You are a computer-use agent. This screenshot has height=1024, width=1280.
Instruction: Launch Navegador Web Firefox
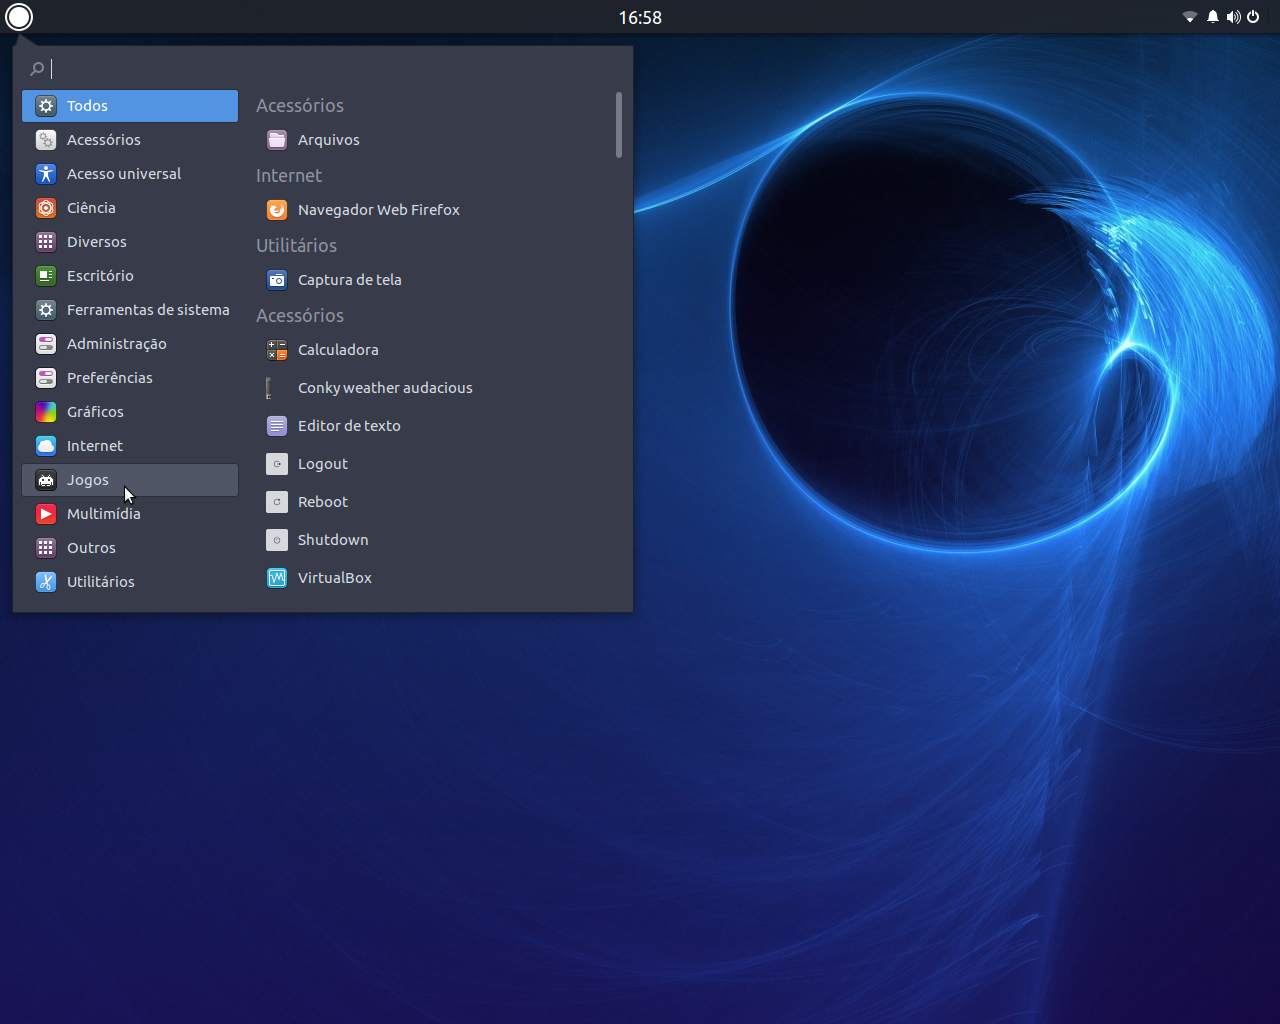[x=378, y=210]
